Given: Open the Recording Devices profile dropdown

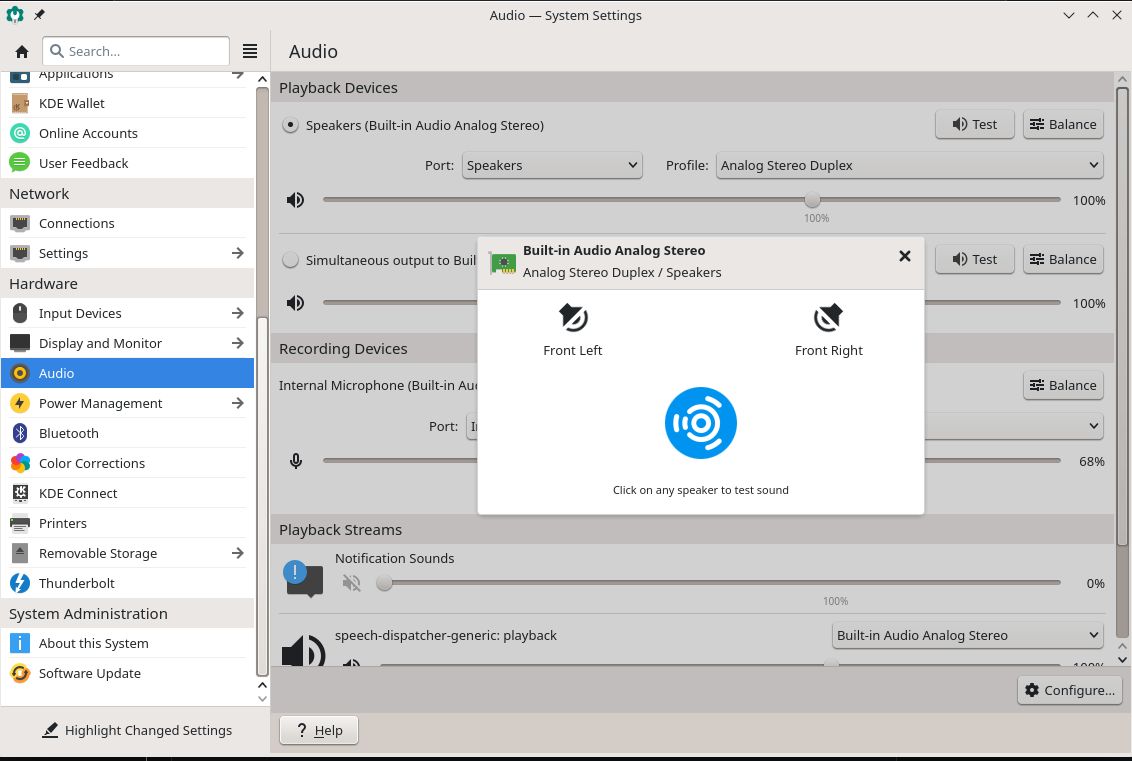Looking at the screenshot, I should point(1014,426).
